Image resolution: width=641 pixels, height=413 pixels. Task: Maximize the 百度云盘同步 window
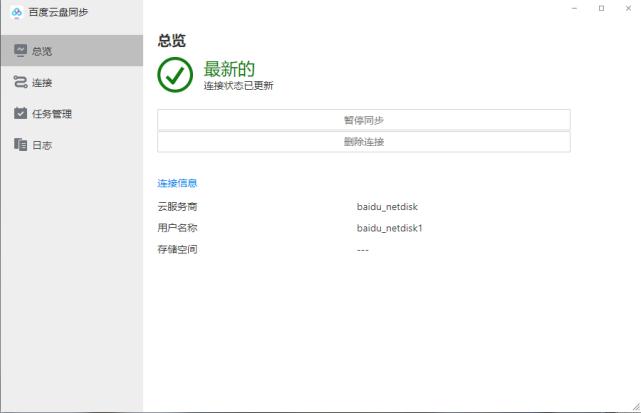[x=601, y=8]
